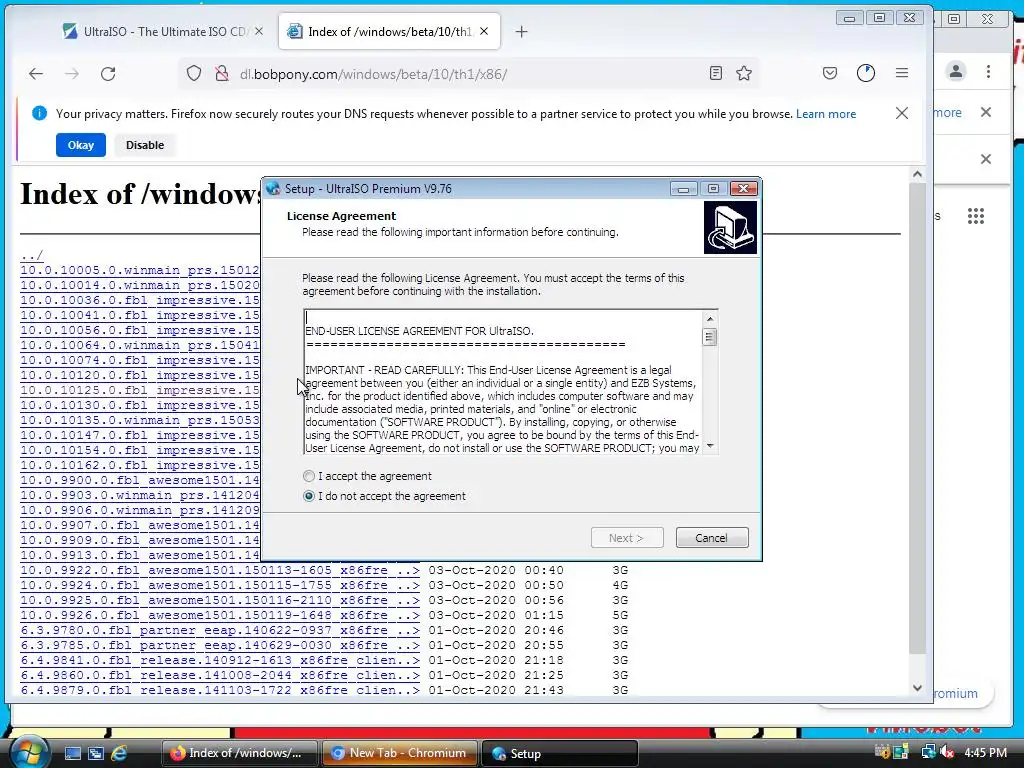Go back with Firefox back arrow
Screen dimensions: 1024x768
pos(36,74)
